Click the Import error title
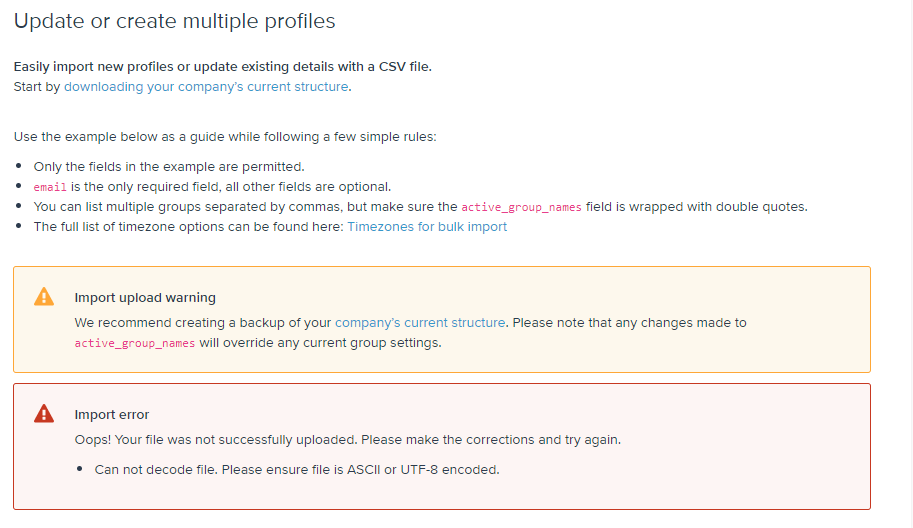The height and width of the screenshot is (528, 913). 112,414
